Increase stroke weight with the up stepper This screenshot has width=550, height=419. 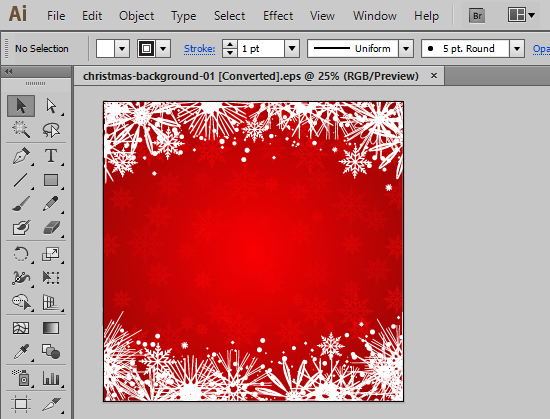coord(230,44)
